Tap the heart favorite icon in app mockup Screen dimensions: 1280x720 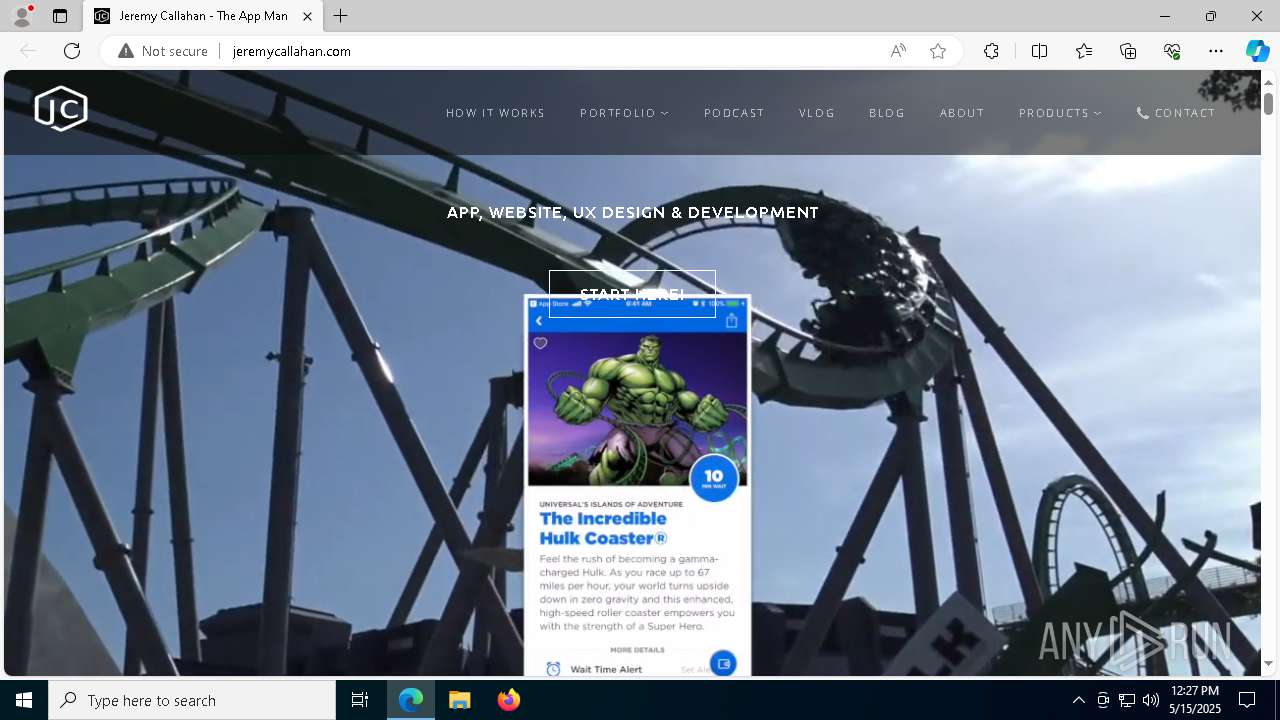[540, 343]
